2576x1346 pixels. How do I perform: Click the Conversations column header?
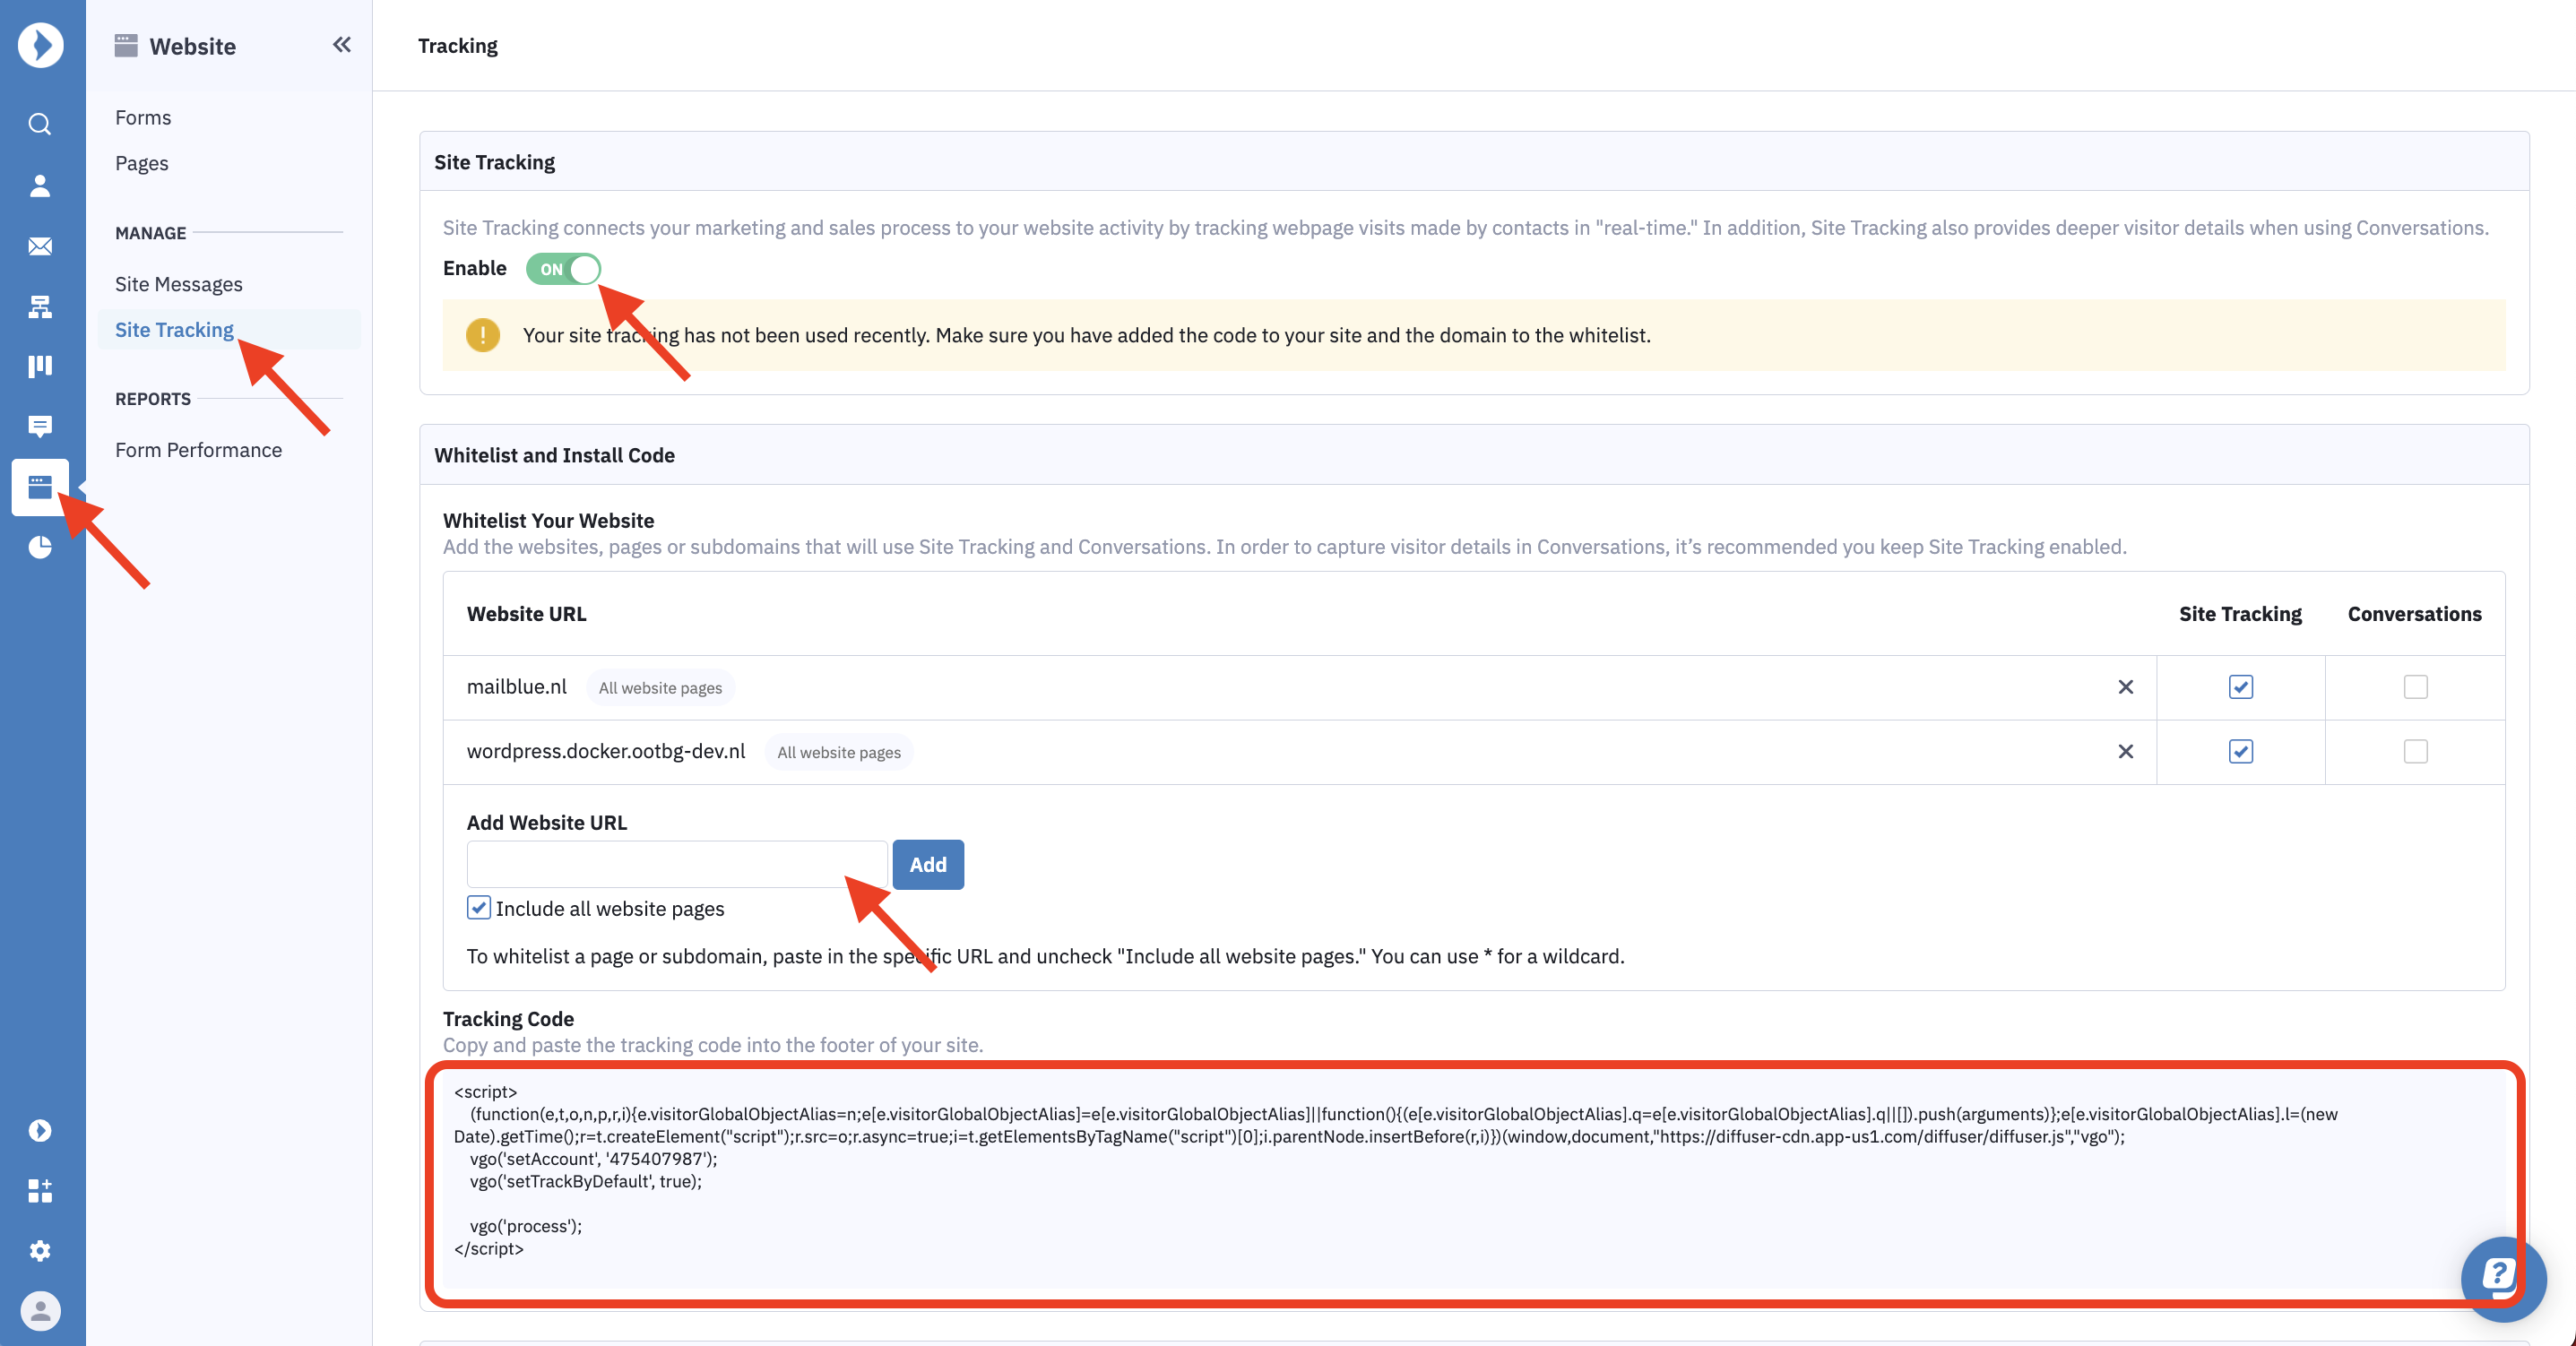pos(2415,614)
